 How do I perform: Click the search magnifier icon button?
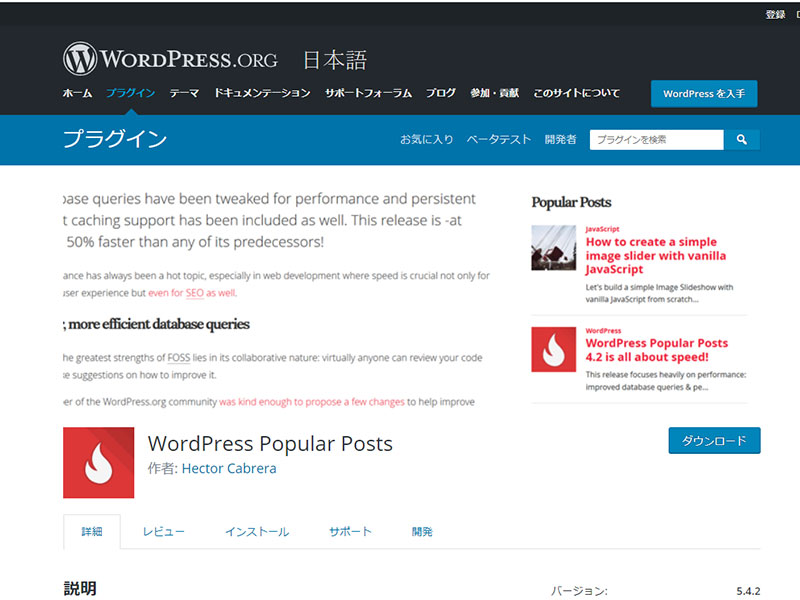[x=741, y=140]
